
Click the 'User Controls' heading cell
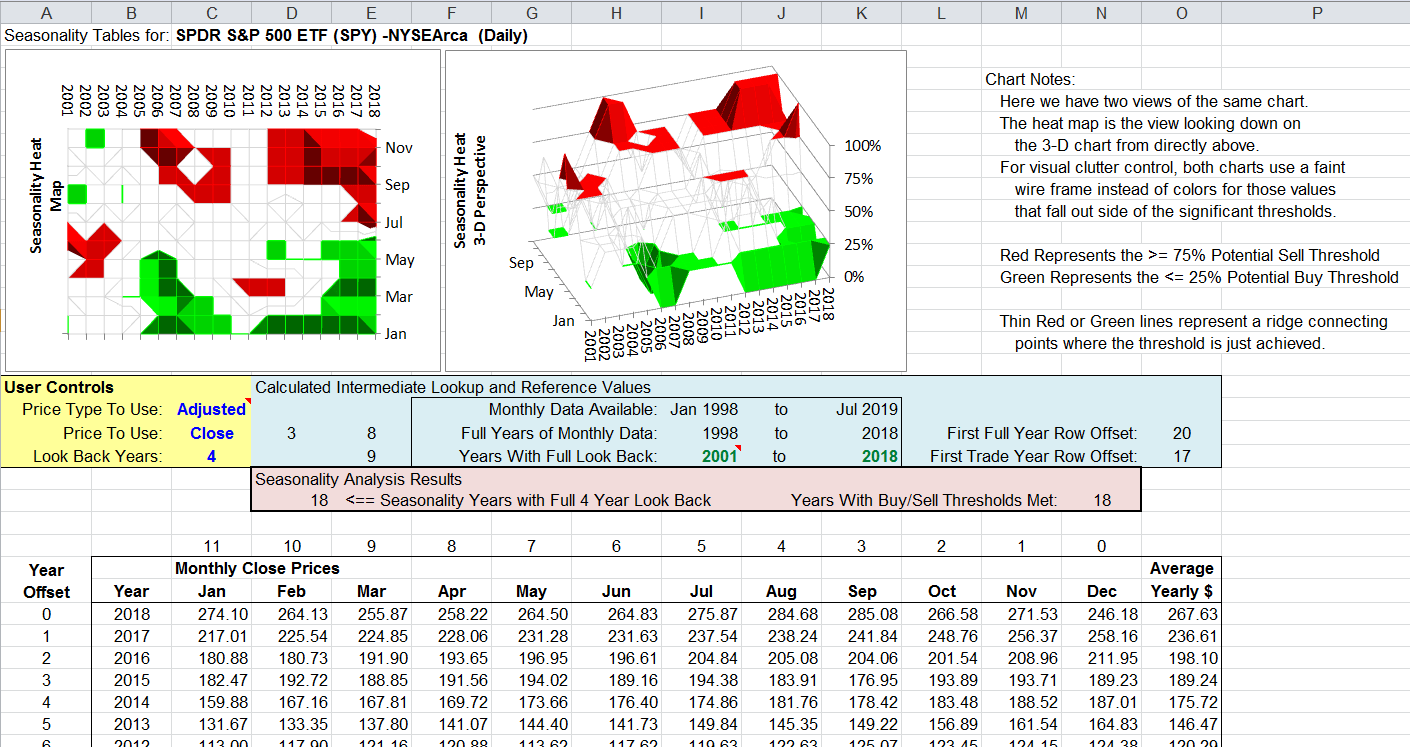pos(60,387)
